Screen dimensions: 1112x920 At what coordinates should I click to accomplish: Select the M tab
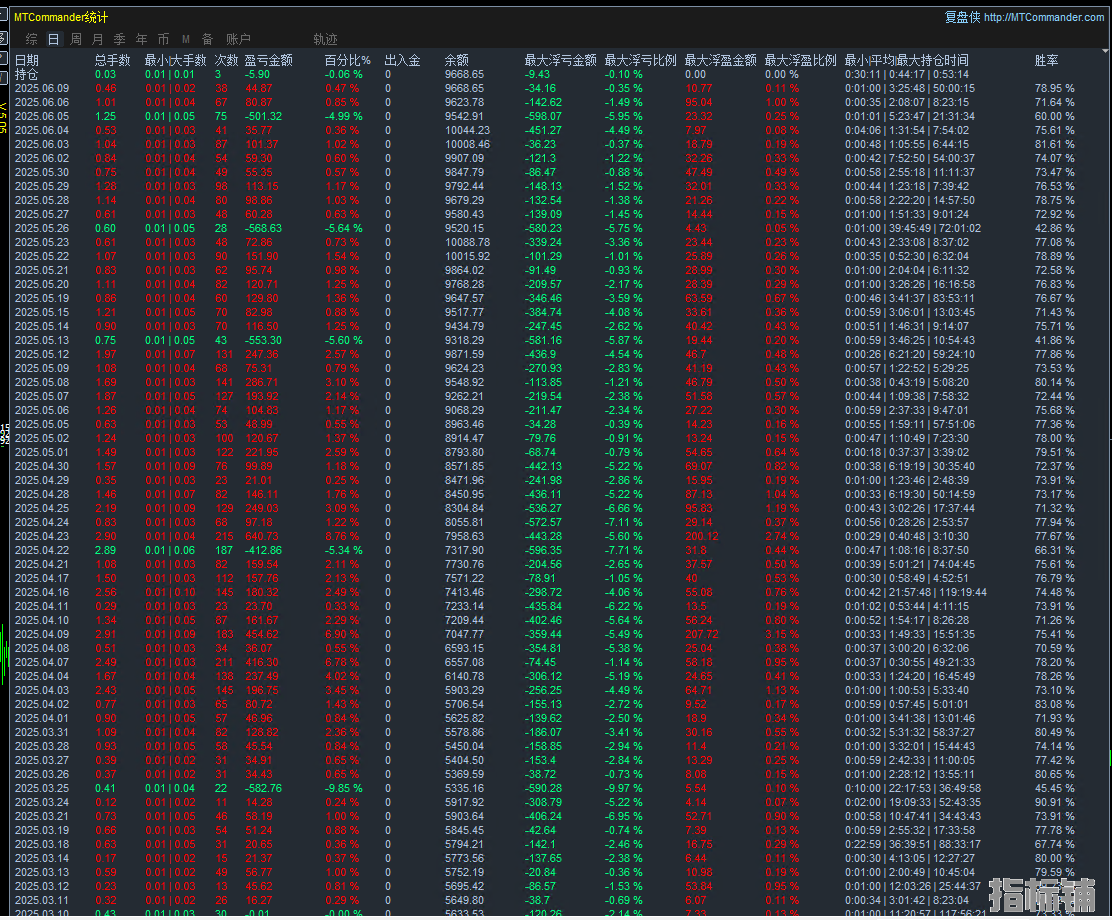pos(186,39)
